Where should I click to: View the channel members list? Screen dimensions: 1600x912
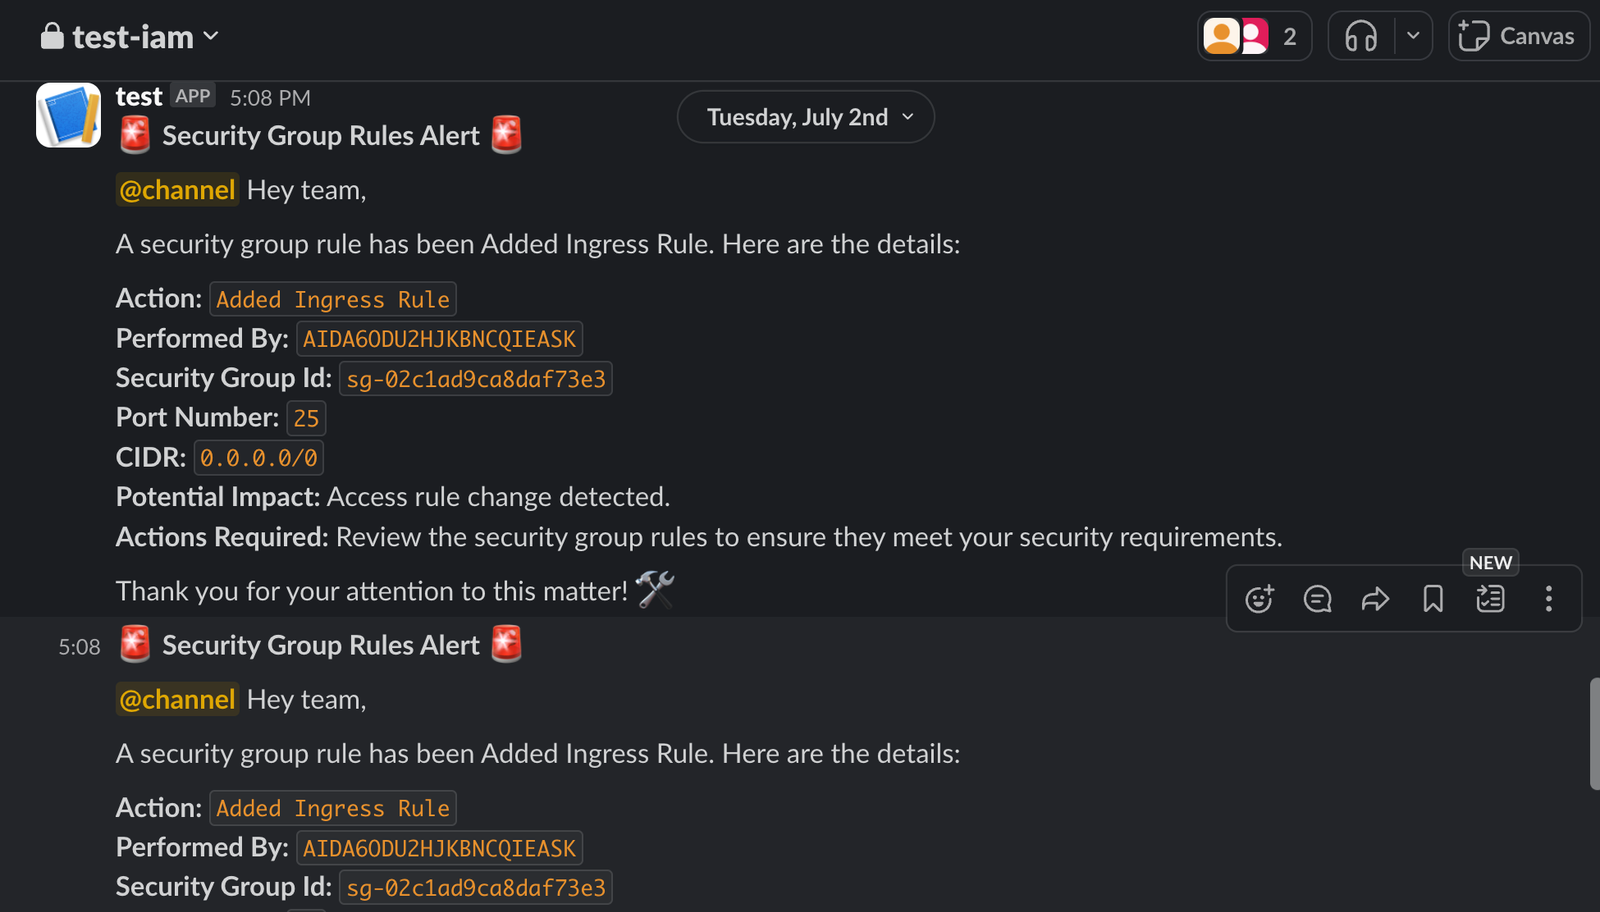pos(1254,37)
